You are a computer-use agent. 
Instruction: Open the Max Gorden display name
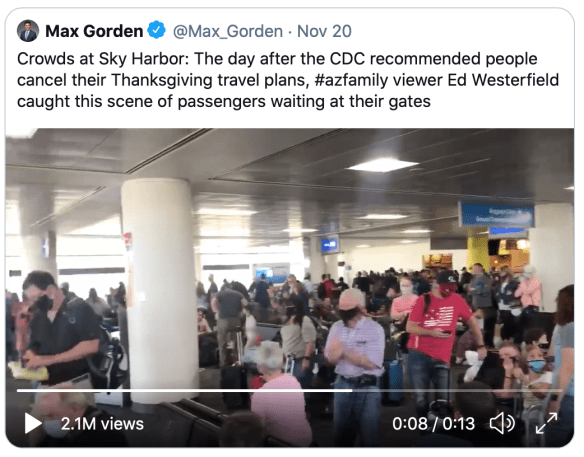[94, 31]
